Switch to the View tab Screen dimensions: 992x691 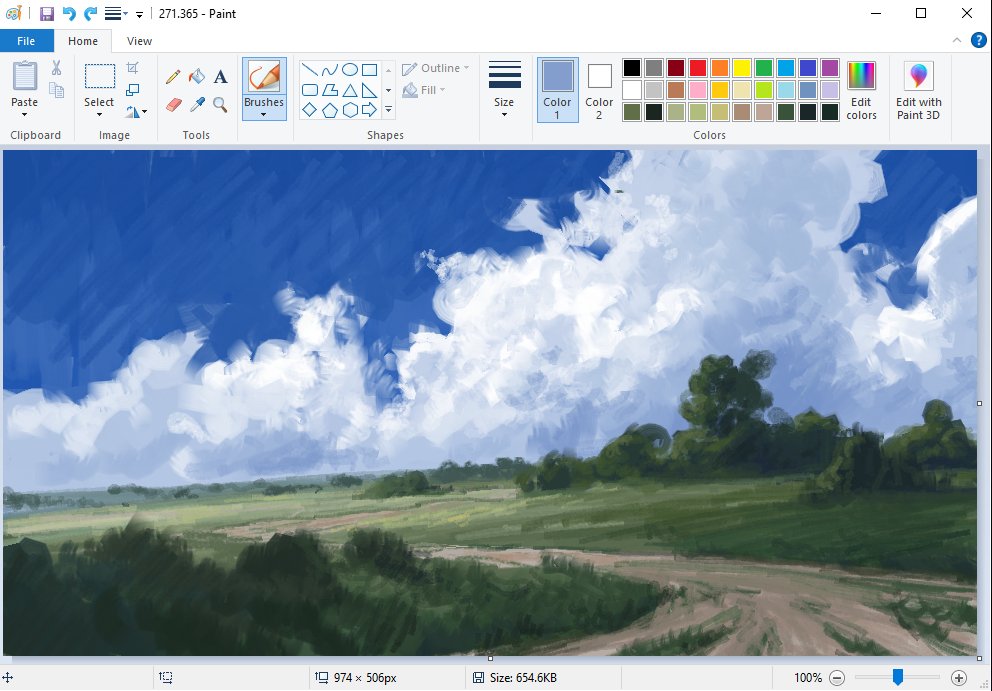coord(139,41)
